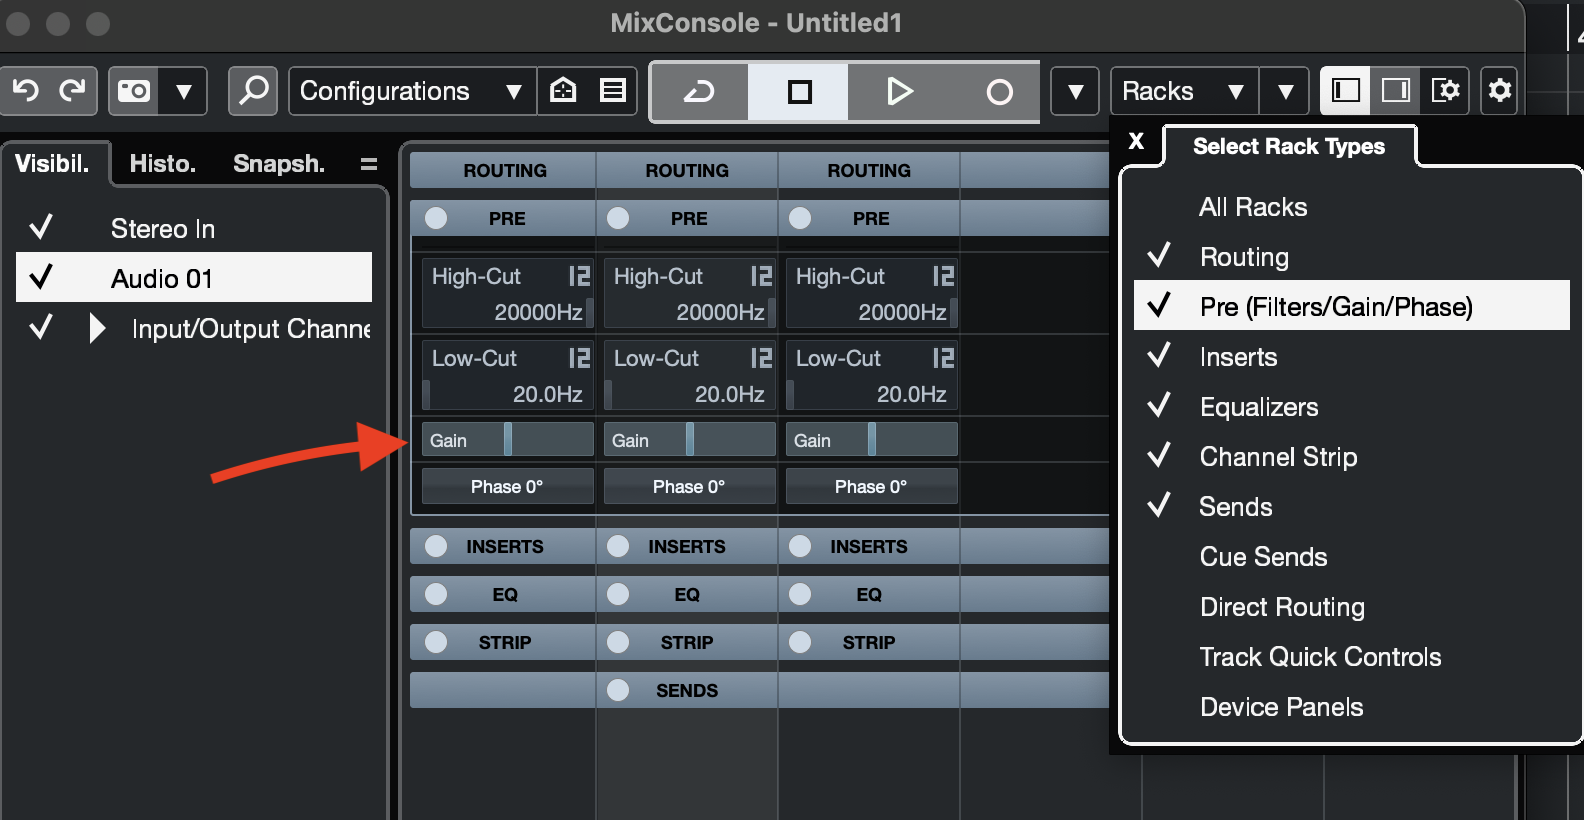
Task: Toggle the second channel's PRE bypass circle
Action: pyautogui.click(x=618, y=218)
